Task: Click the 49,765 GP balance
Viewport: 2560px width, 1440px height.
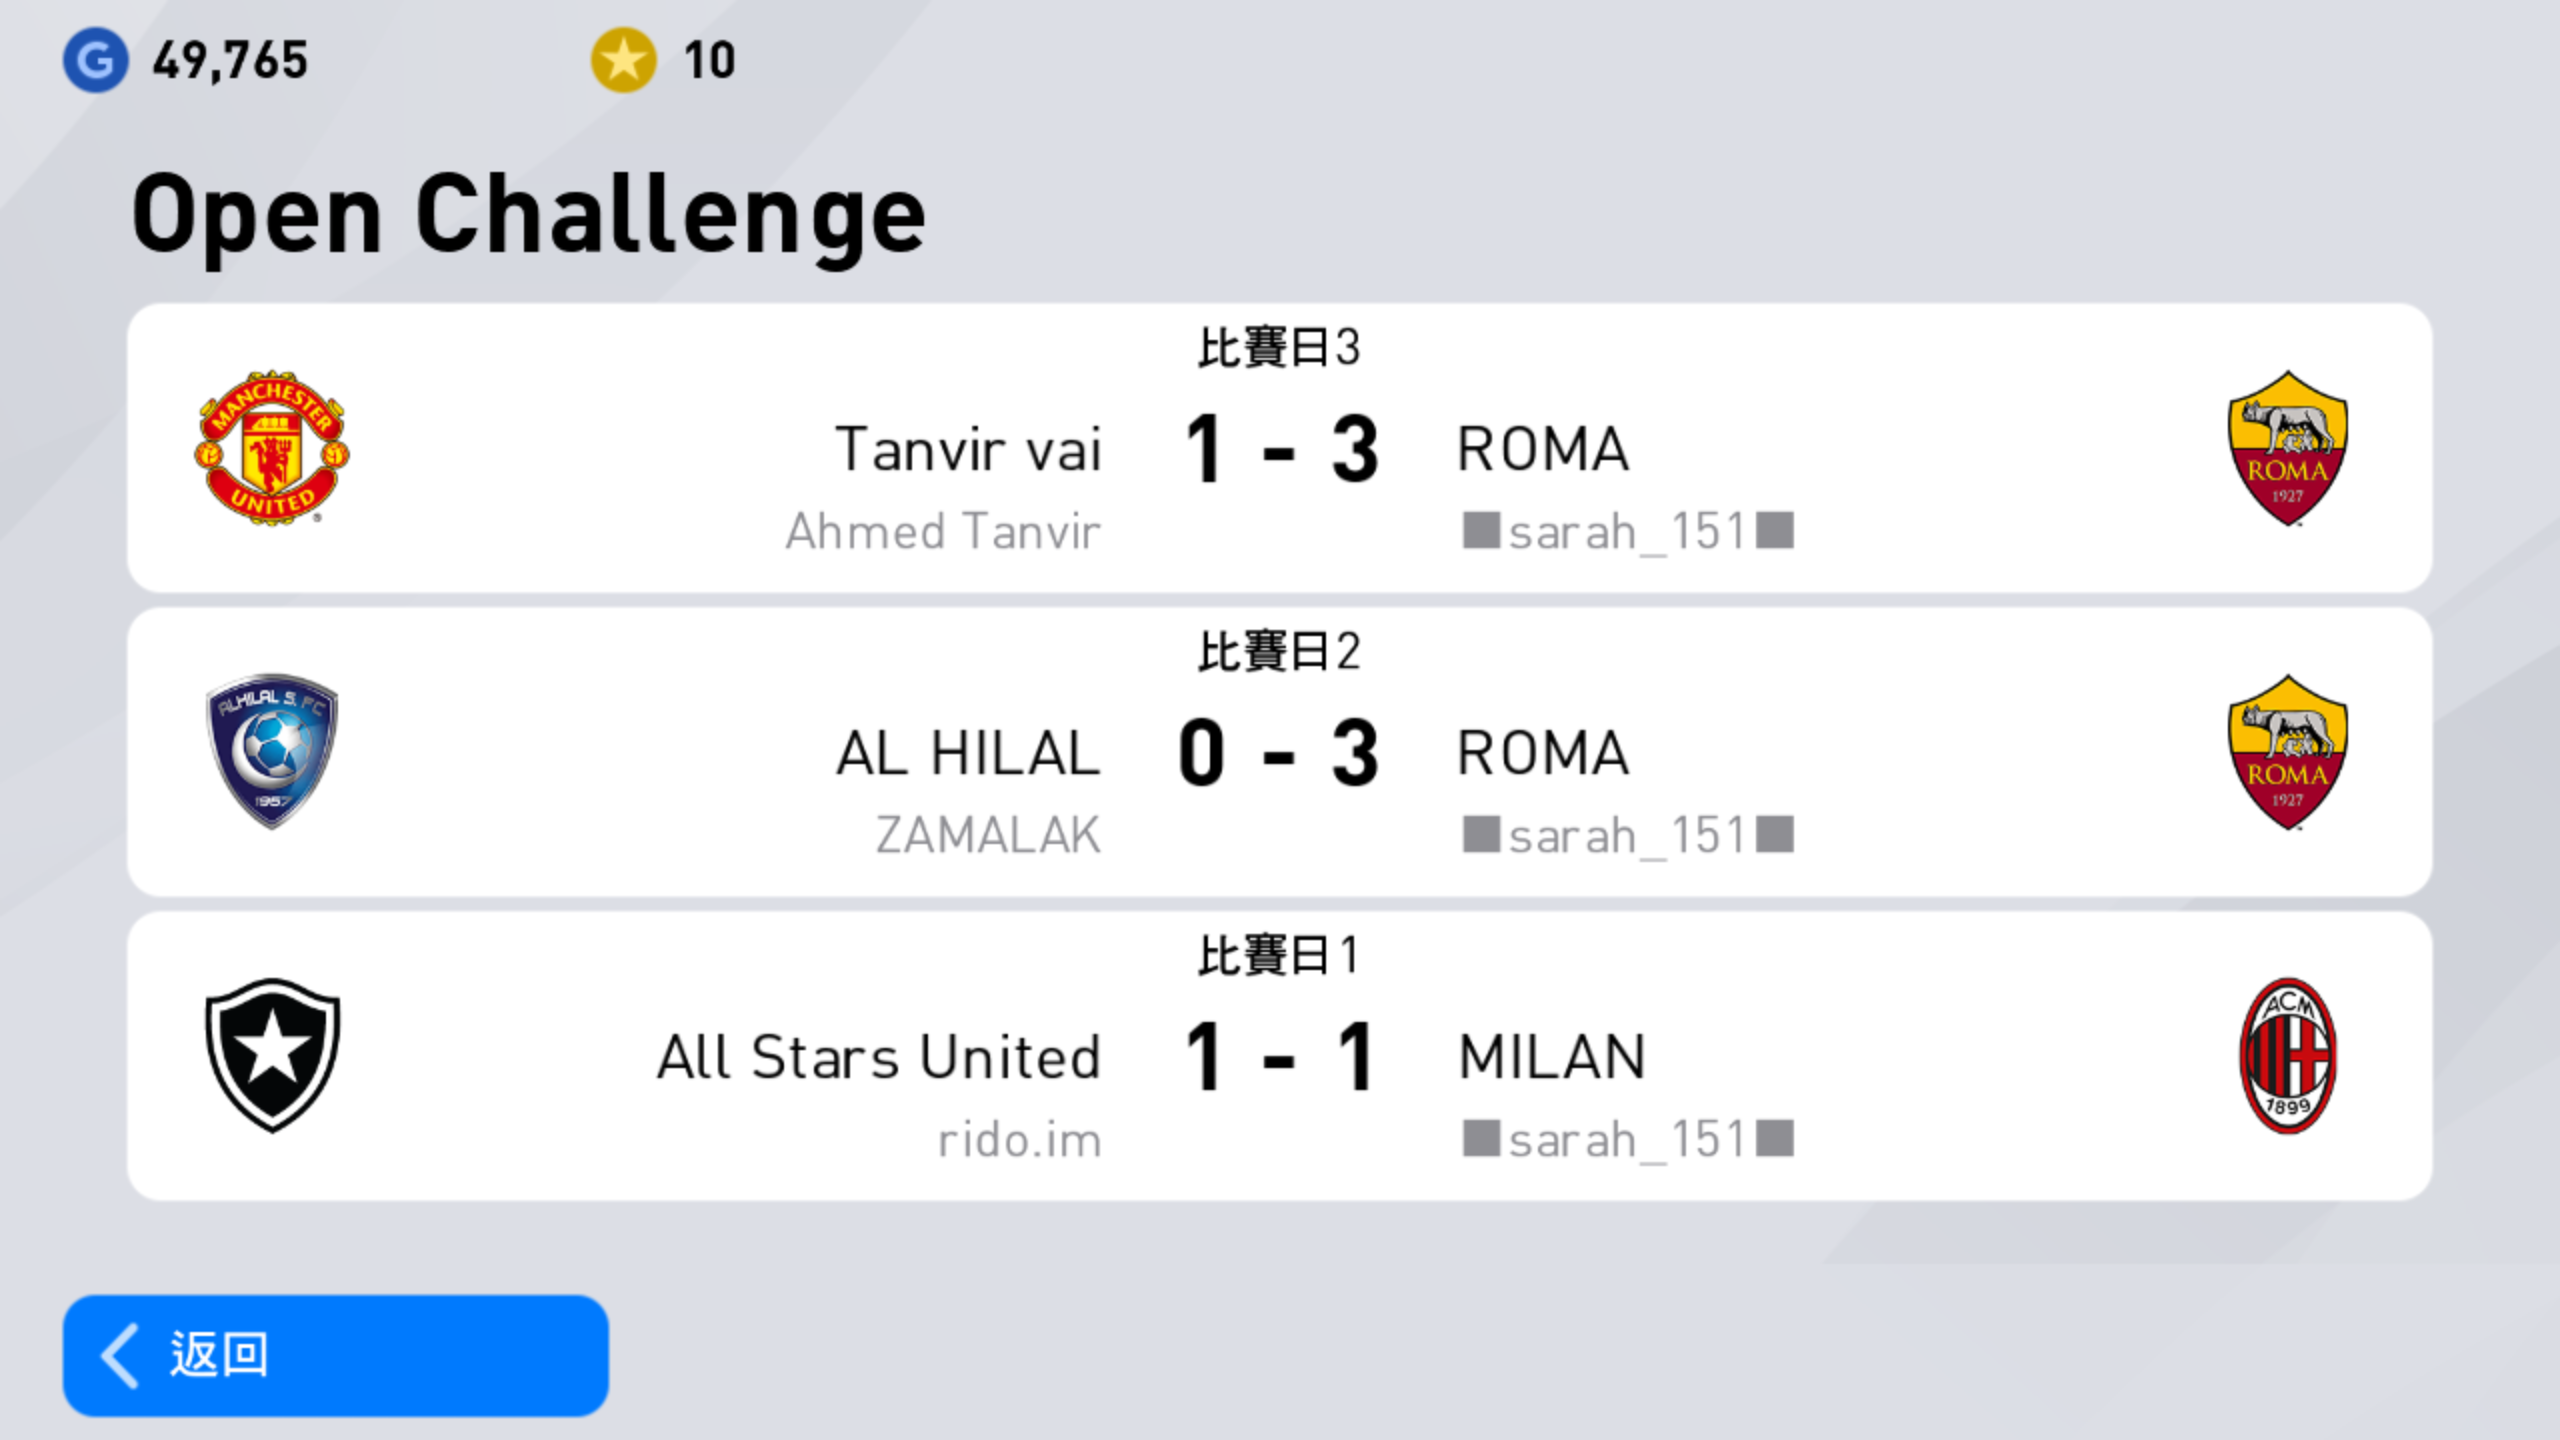Action: [x=230, y=61]
